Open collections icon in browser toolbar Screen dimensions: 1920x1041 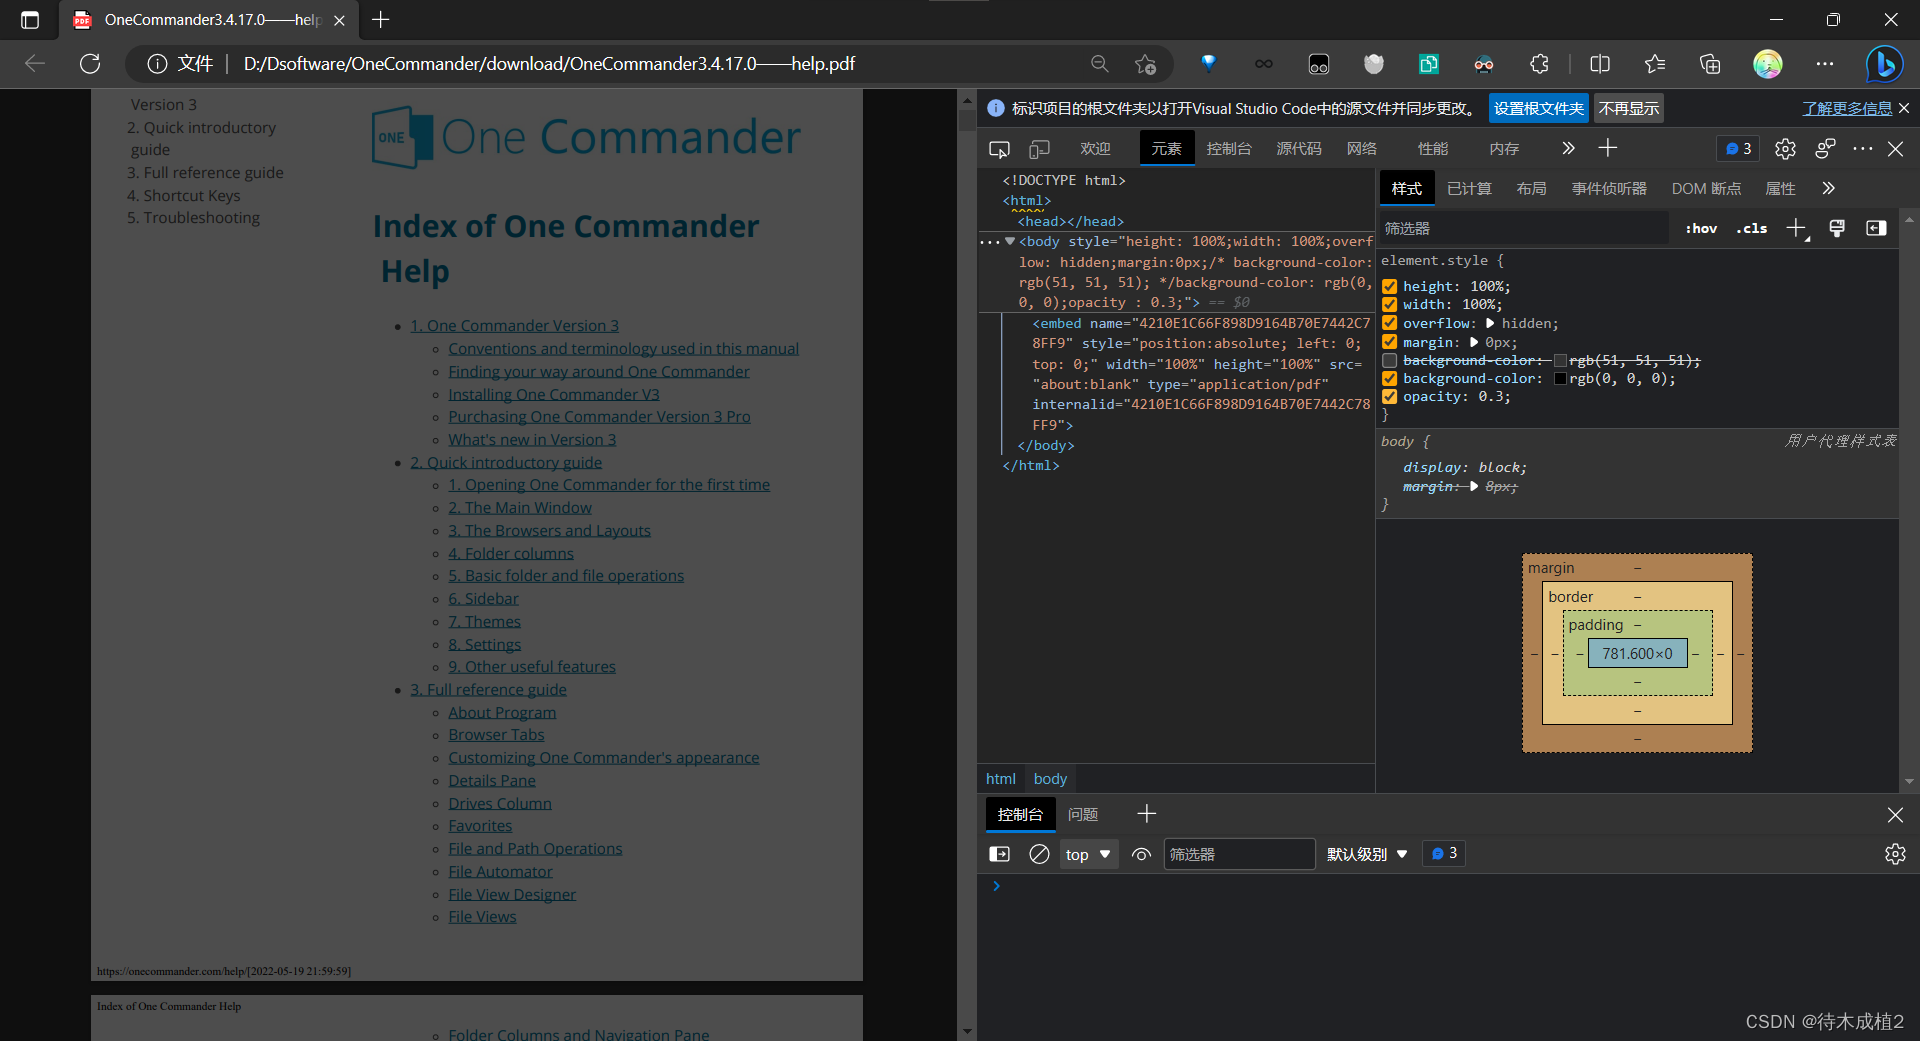pos(1710,64)
